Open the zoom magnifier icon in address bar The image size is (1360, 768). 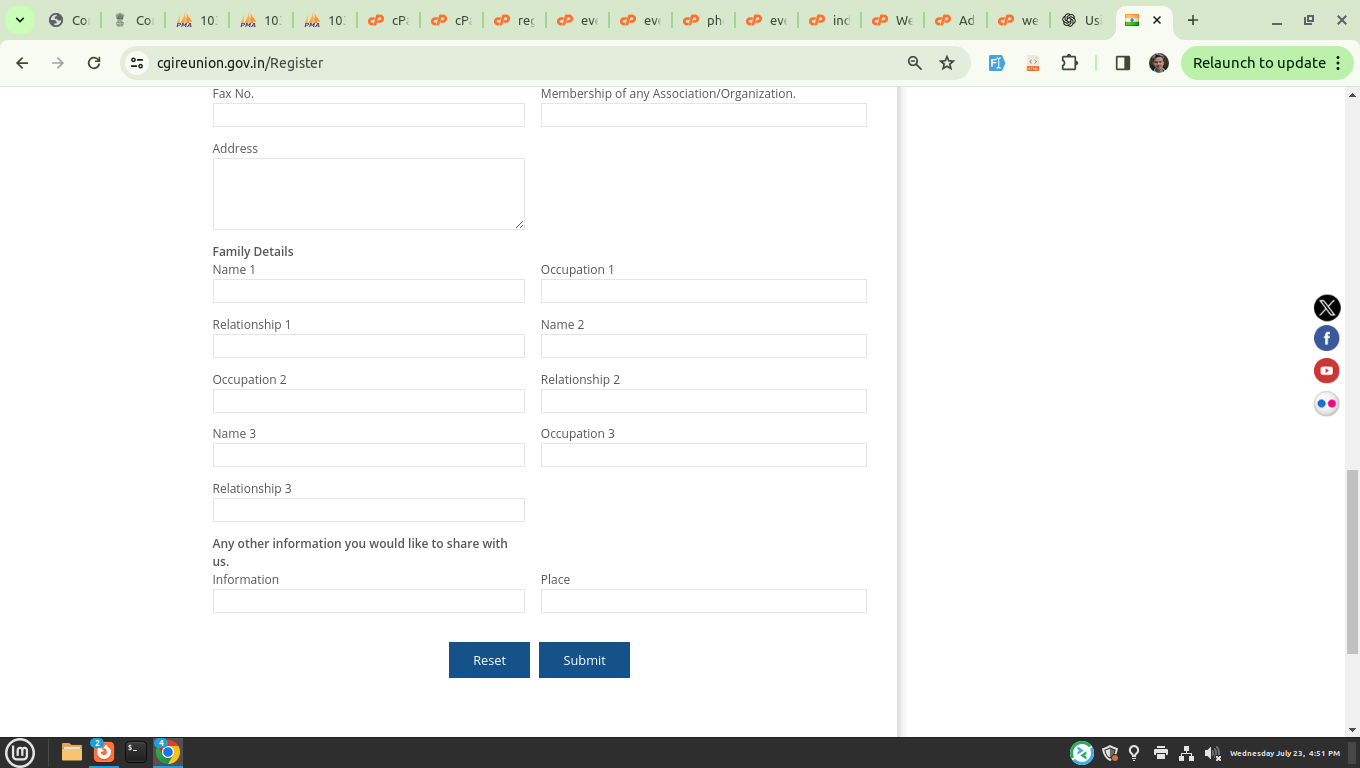pyautogui.click(x=914, y=63)
